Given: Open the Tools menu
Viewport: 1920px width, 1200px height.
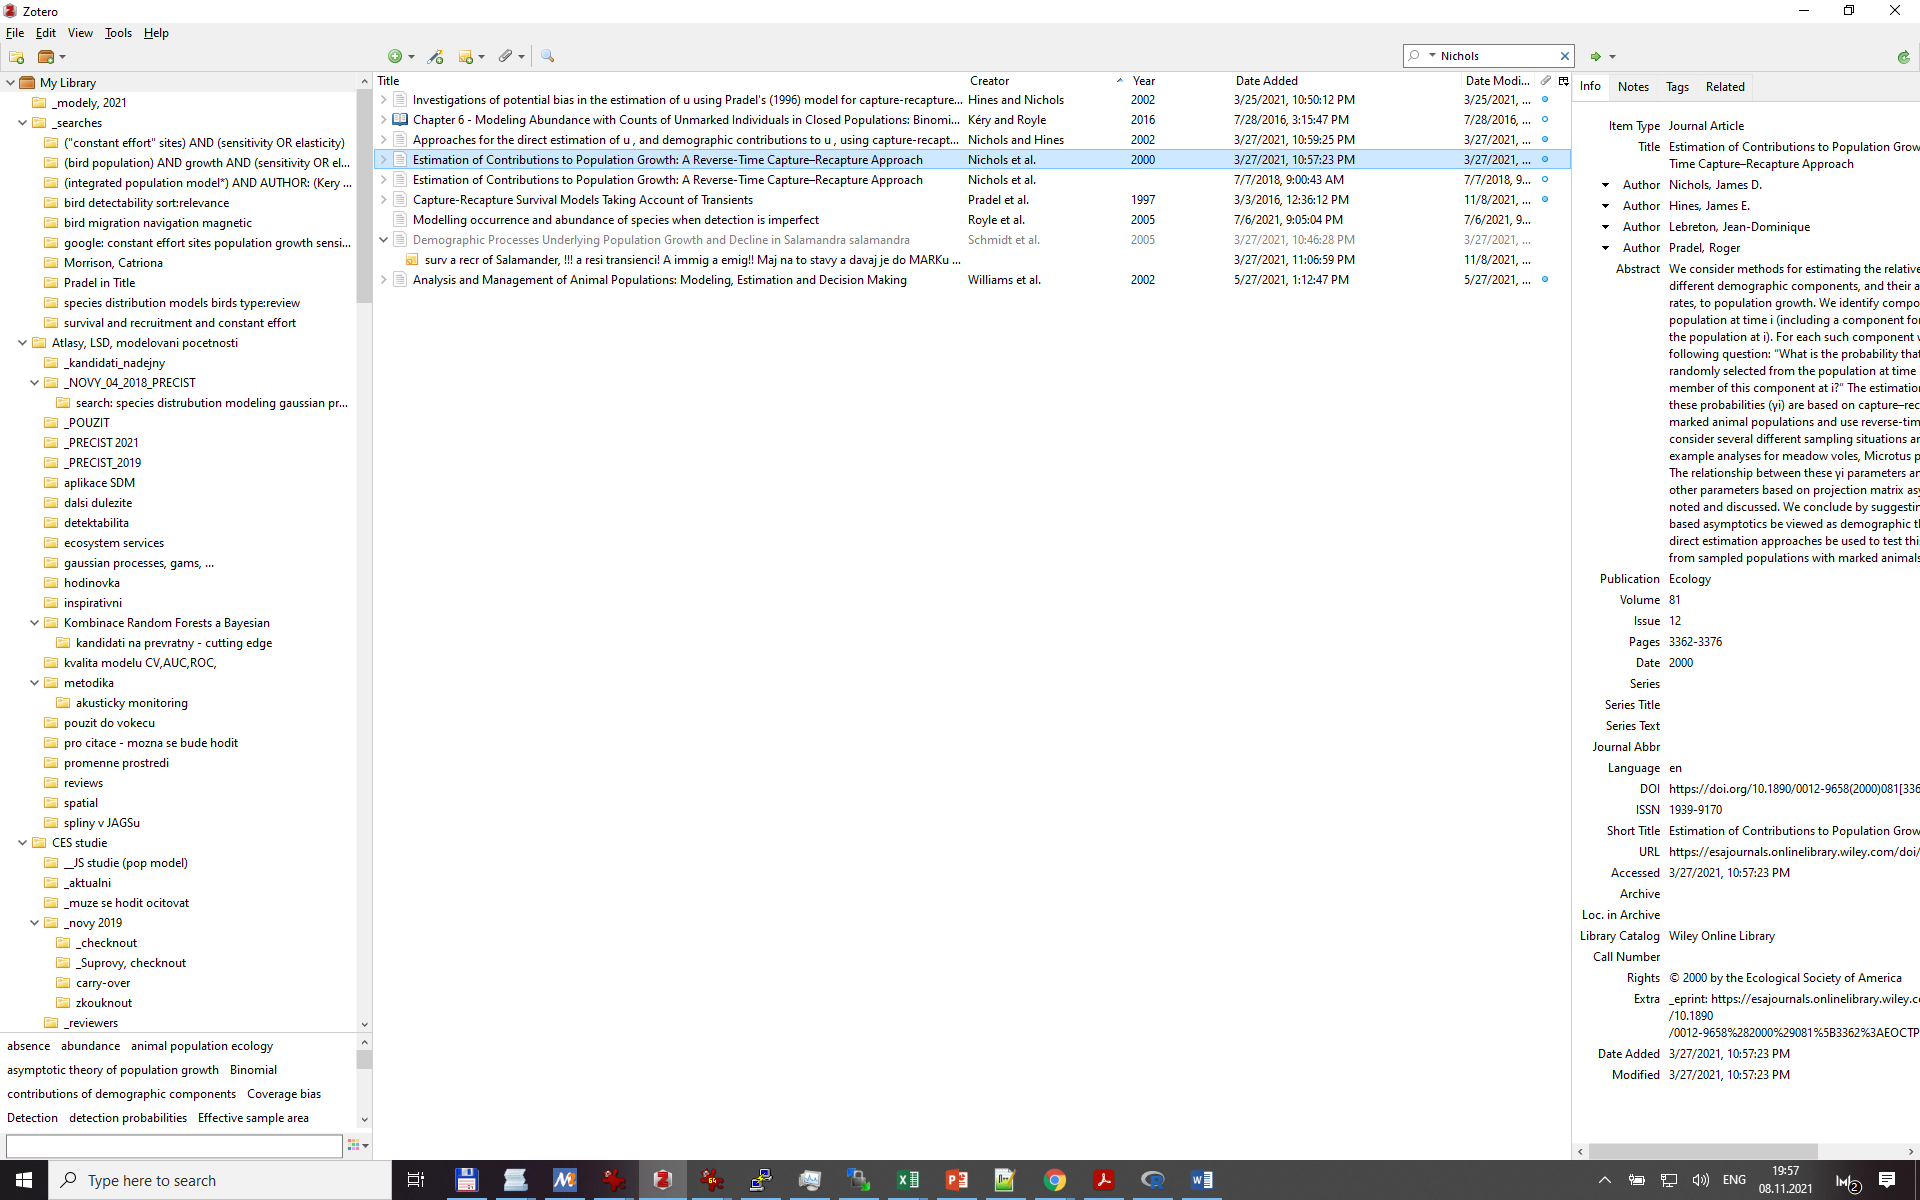Looking at the screenshot, I should tap(118, 33).
